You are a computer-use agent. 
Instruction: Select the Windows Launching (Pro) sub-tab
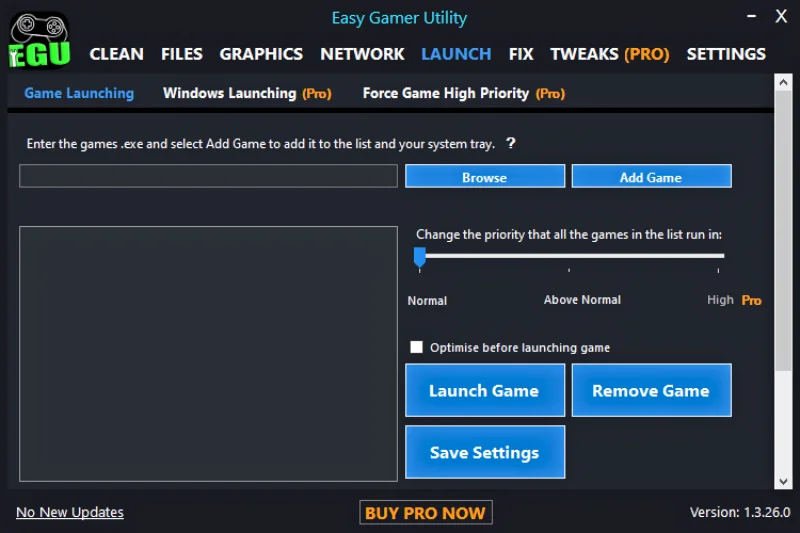pyautogui.click(x=246, y=93)
